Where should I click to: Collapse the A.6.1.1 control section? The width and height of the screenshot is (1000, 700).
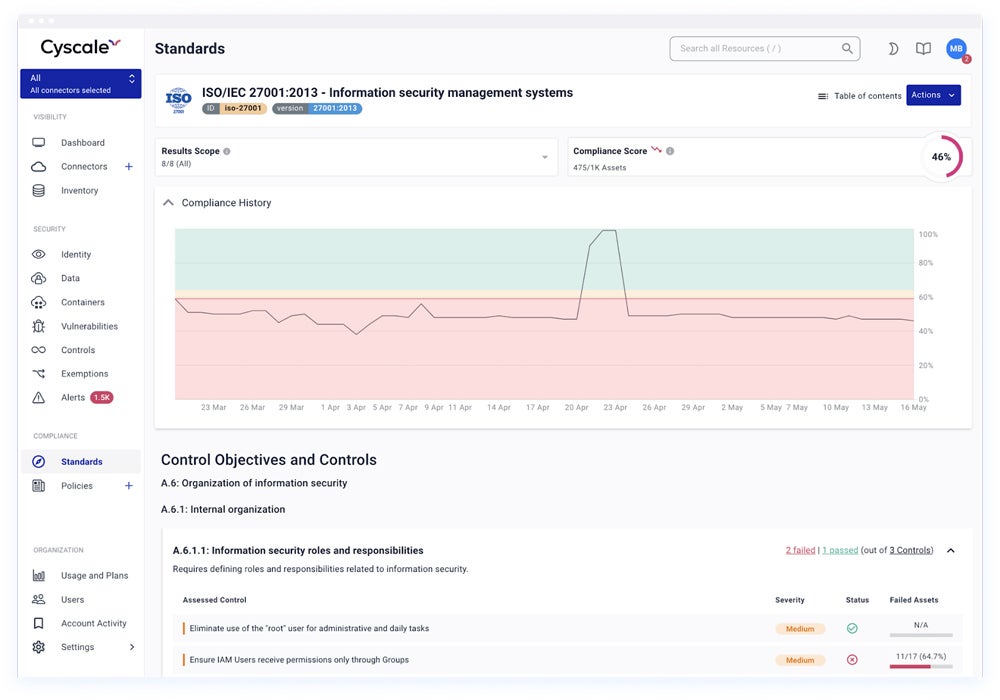(950, 550)
